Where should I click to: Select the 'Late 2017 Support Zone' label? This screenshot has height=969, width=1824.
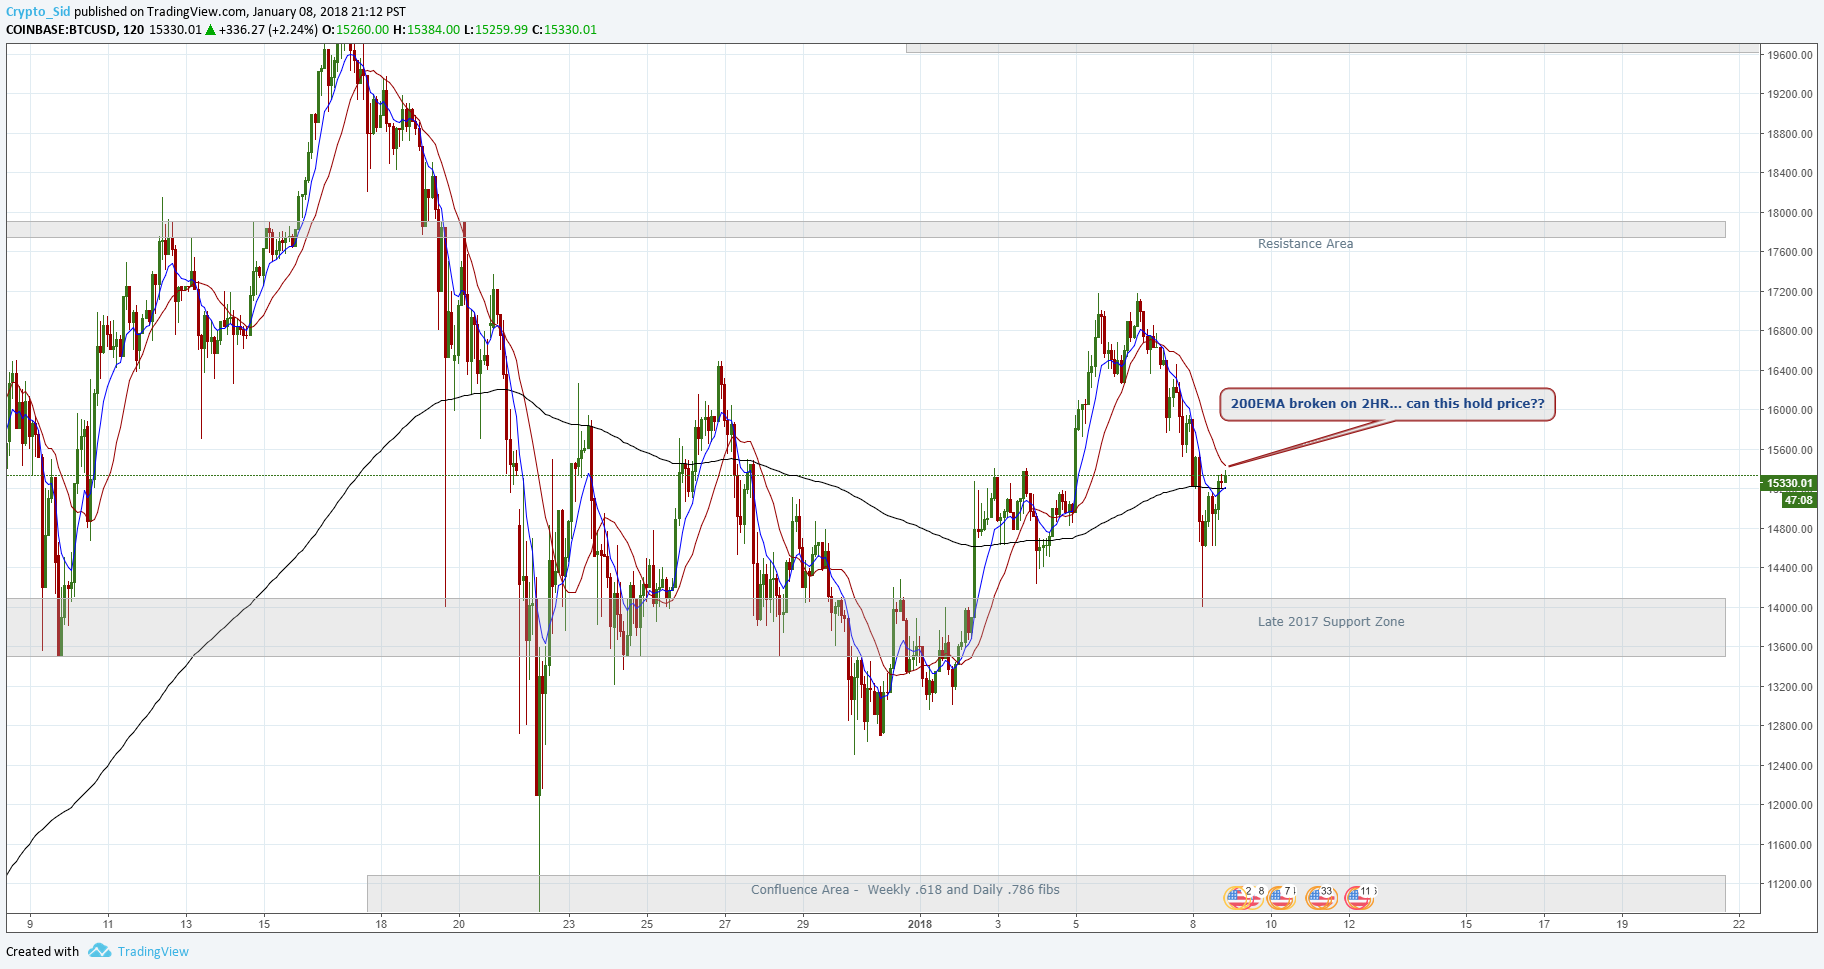pos(1331,622)
